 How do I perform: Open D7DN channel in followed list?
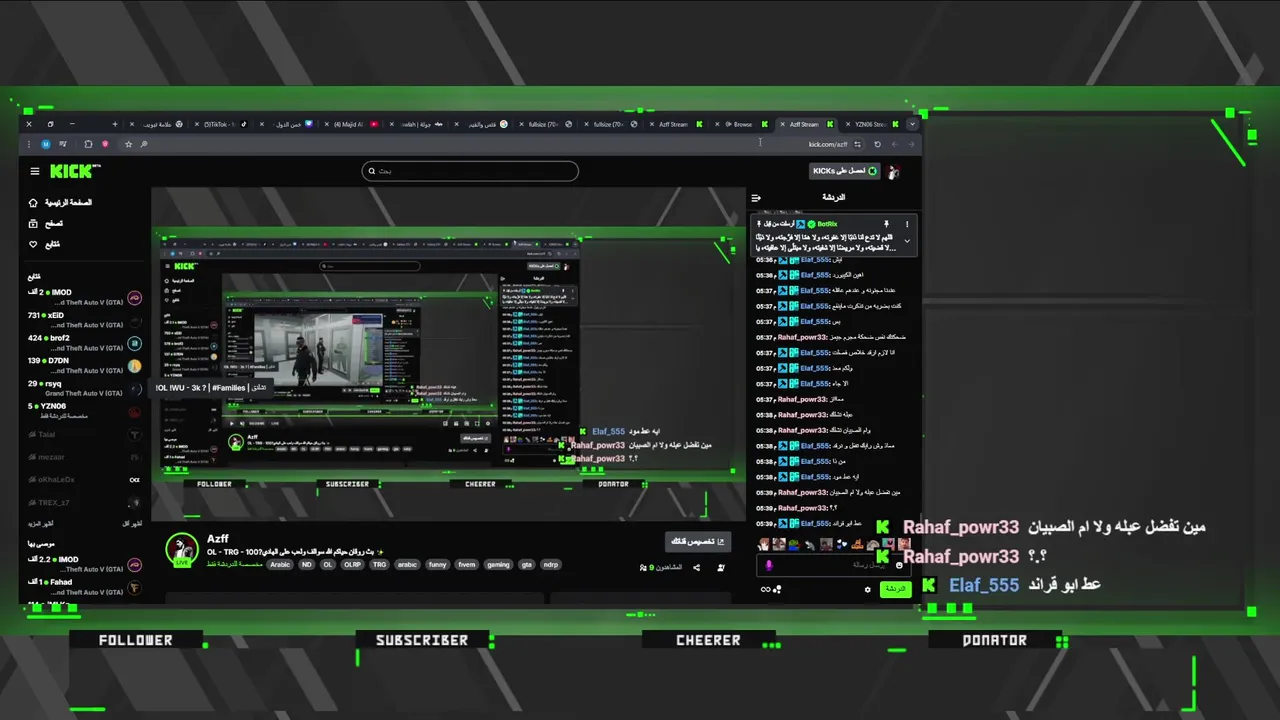pos(85,365)
